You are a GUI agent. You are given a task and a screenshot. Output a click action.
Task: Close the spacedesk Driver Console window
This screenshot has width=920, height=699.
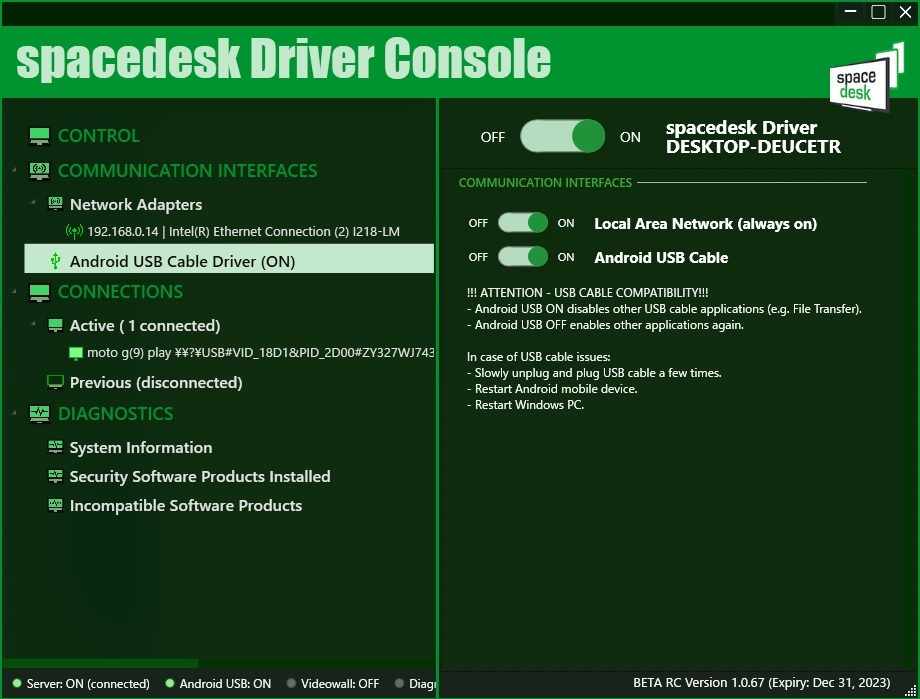905,12
